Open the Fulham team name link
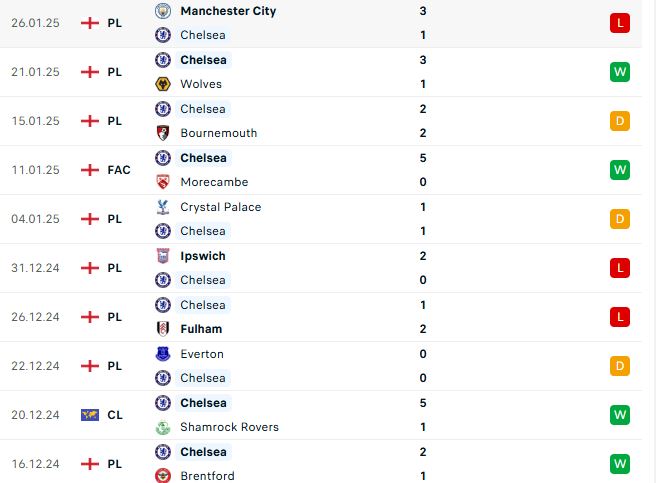 [201, 329]
